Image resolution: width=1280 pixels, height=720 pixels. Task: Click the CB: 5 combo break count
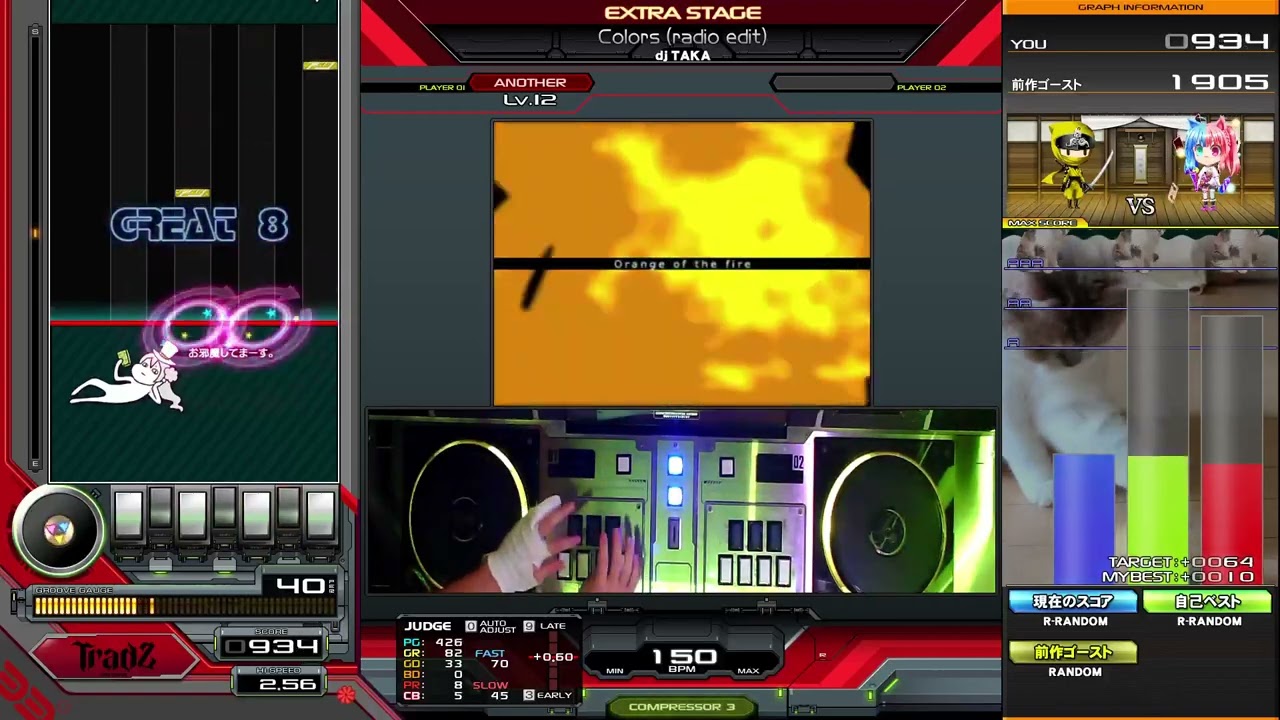(x=433, y=696)
